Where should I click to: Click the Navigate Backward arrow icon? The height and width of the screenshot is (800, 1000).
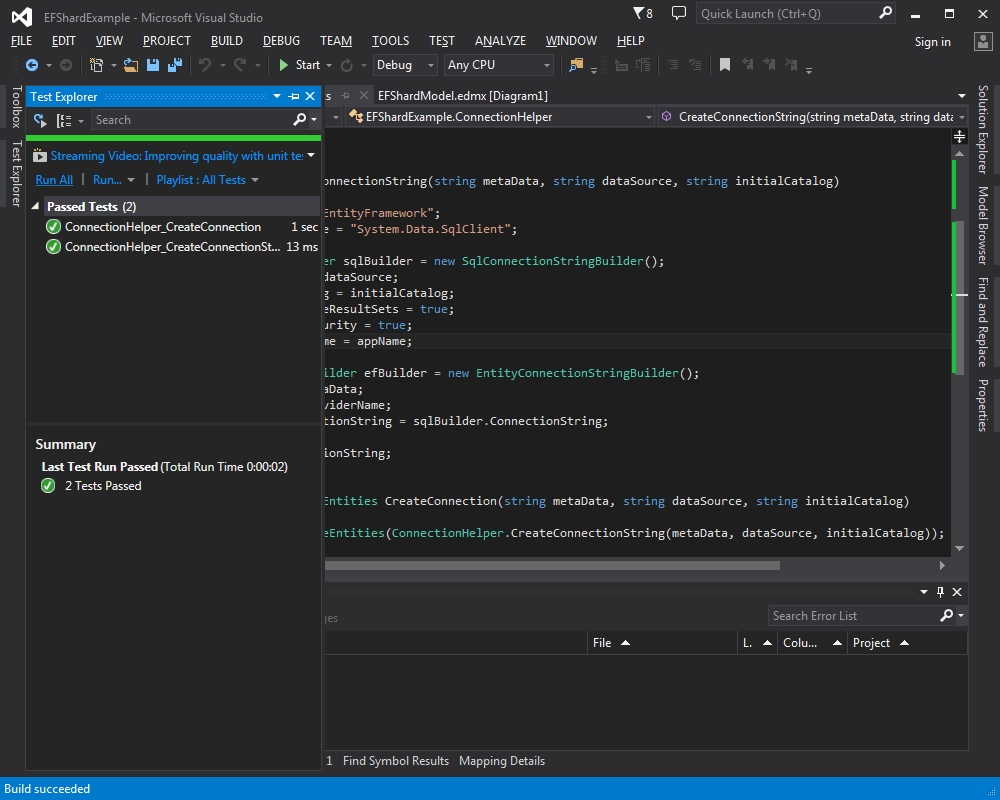[31, 65]
